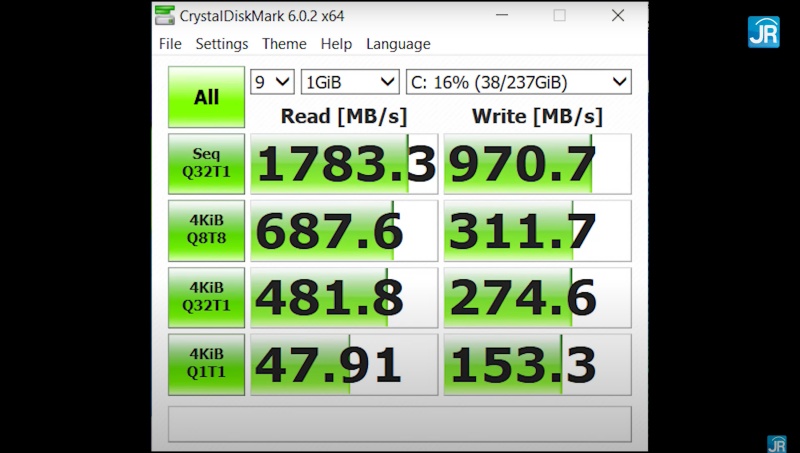Click the Seq read result 1783.3
Image resolution: width=800 pixels, height=453 pixels.
coord(344,164)
